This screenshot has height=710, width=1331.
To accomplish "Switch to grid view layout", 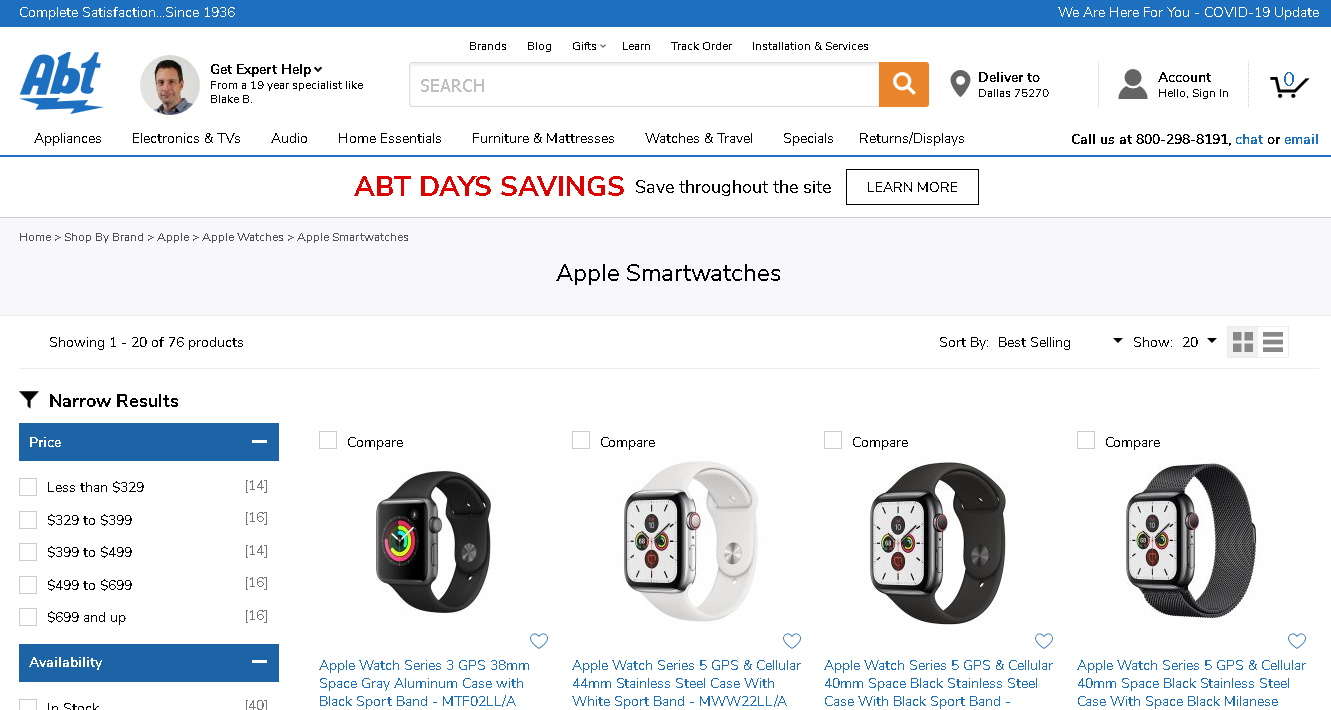I will pyautogui.click(x=1243, y=342).
